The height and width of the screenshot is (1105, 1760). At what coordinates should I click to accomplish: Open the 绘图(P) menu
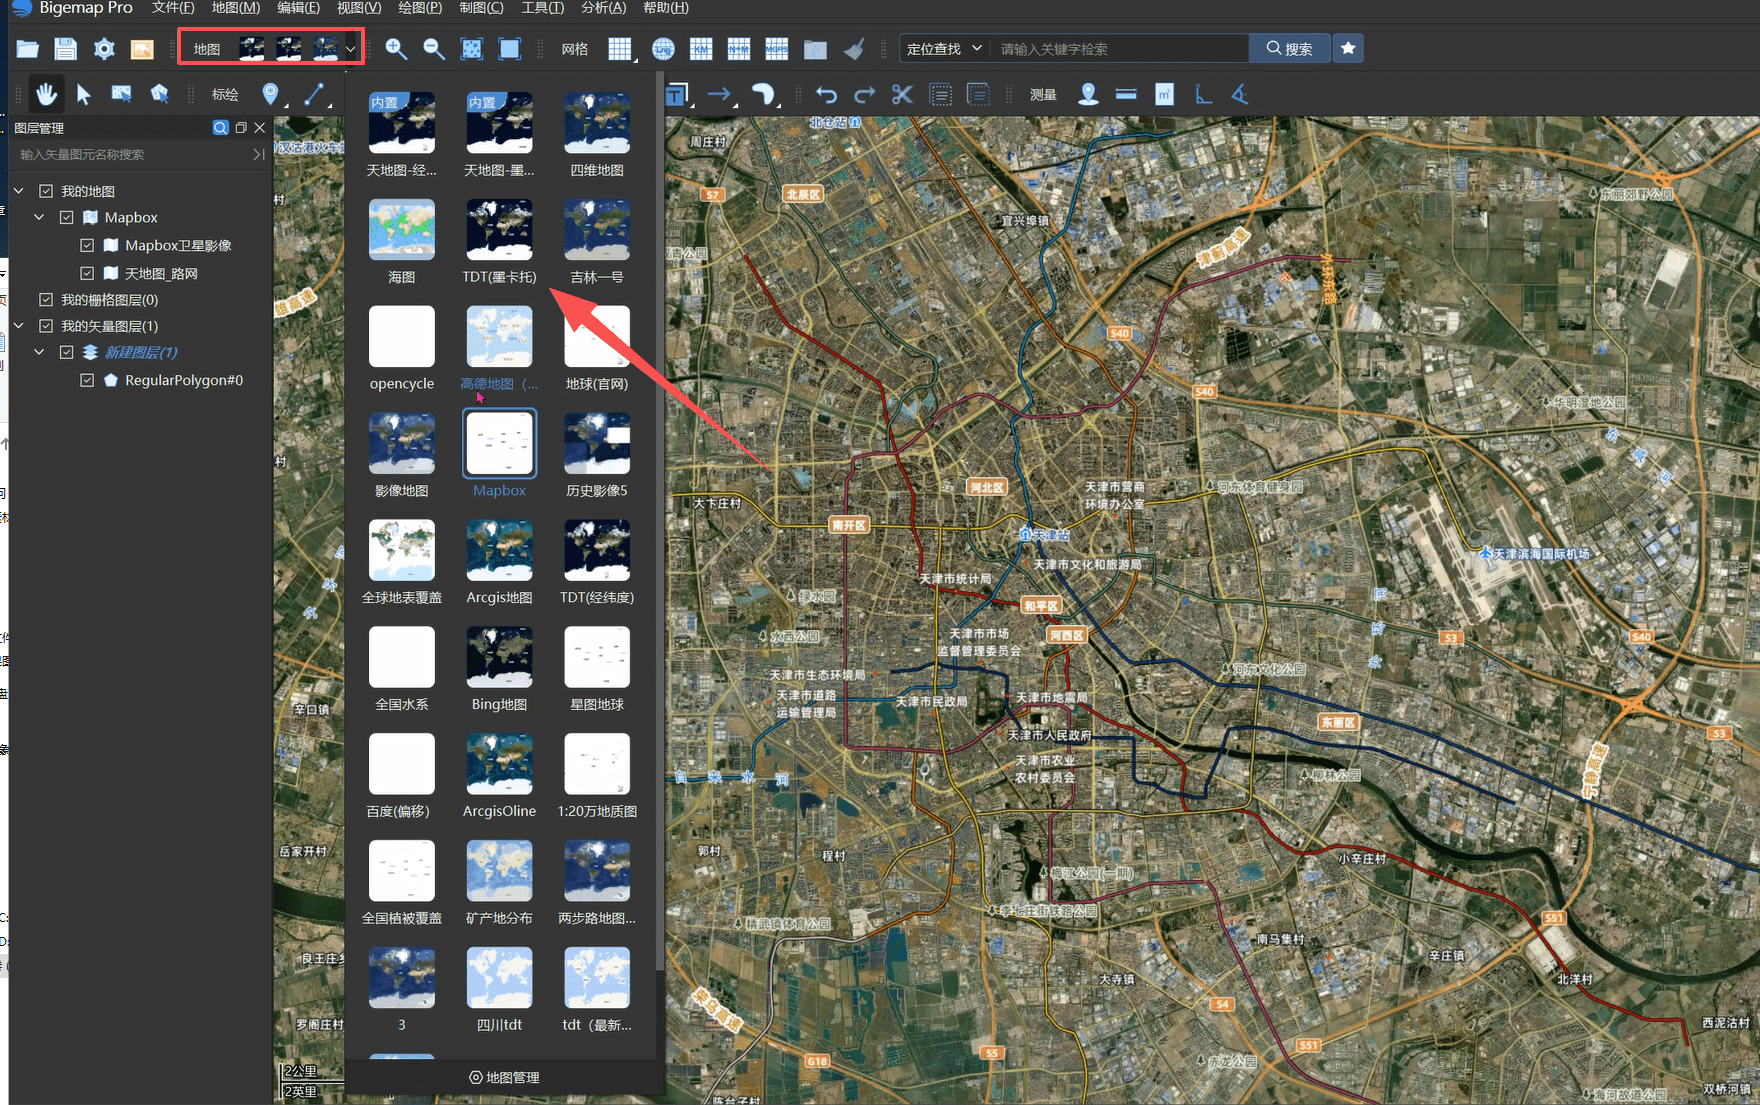point(420,8)
